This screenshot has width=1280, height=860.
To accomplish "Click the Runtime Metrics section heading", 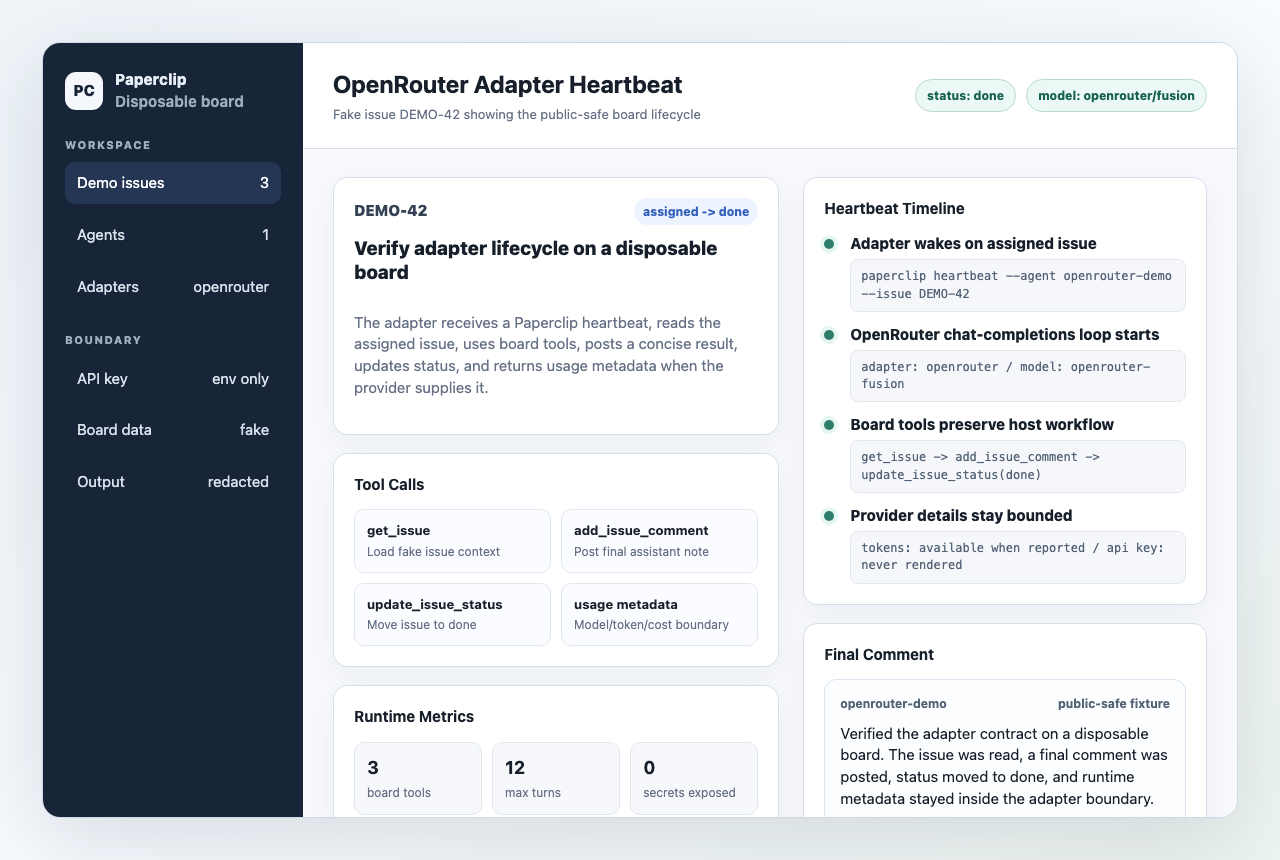I will (x=414, y=717).
